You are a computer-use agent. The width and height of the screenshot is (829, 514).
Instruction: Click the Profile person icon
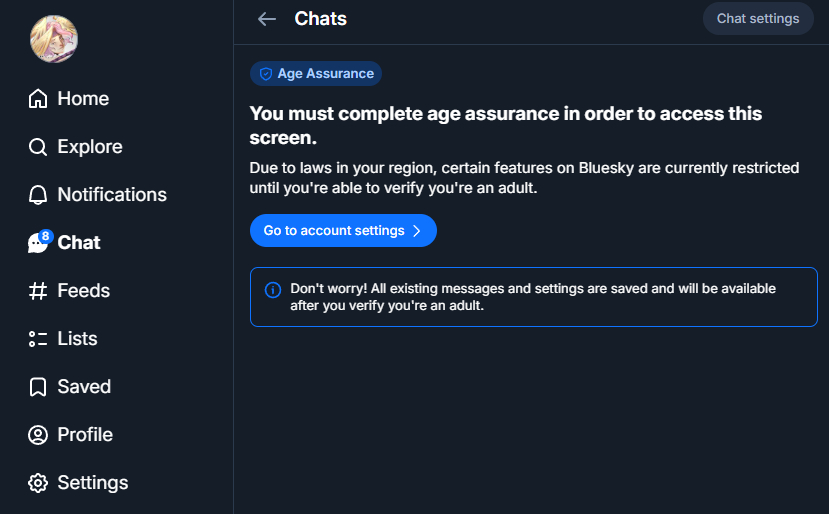tap(38, 435)
